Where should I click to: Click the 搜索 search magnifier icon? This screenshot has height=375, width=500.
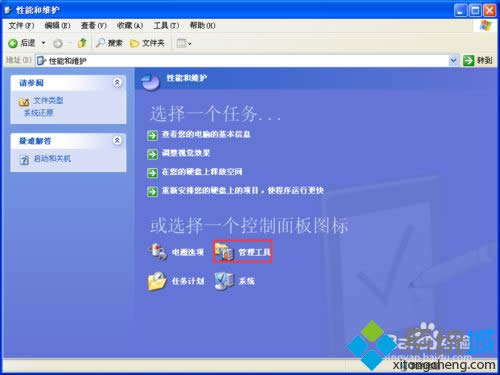100,43
